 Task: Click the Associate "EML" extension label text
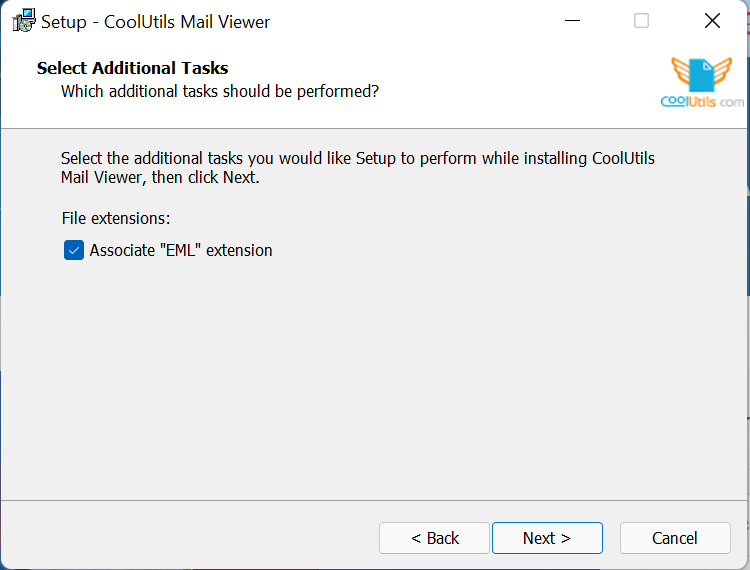(181, 250)
